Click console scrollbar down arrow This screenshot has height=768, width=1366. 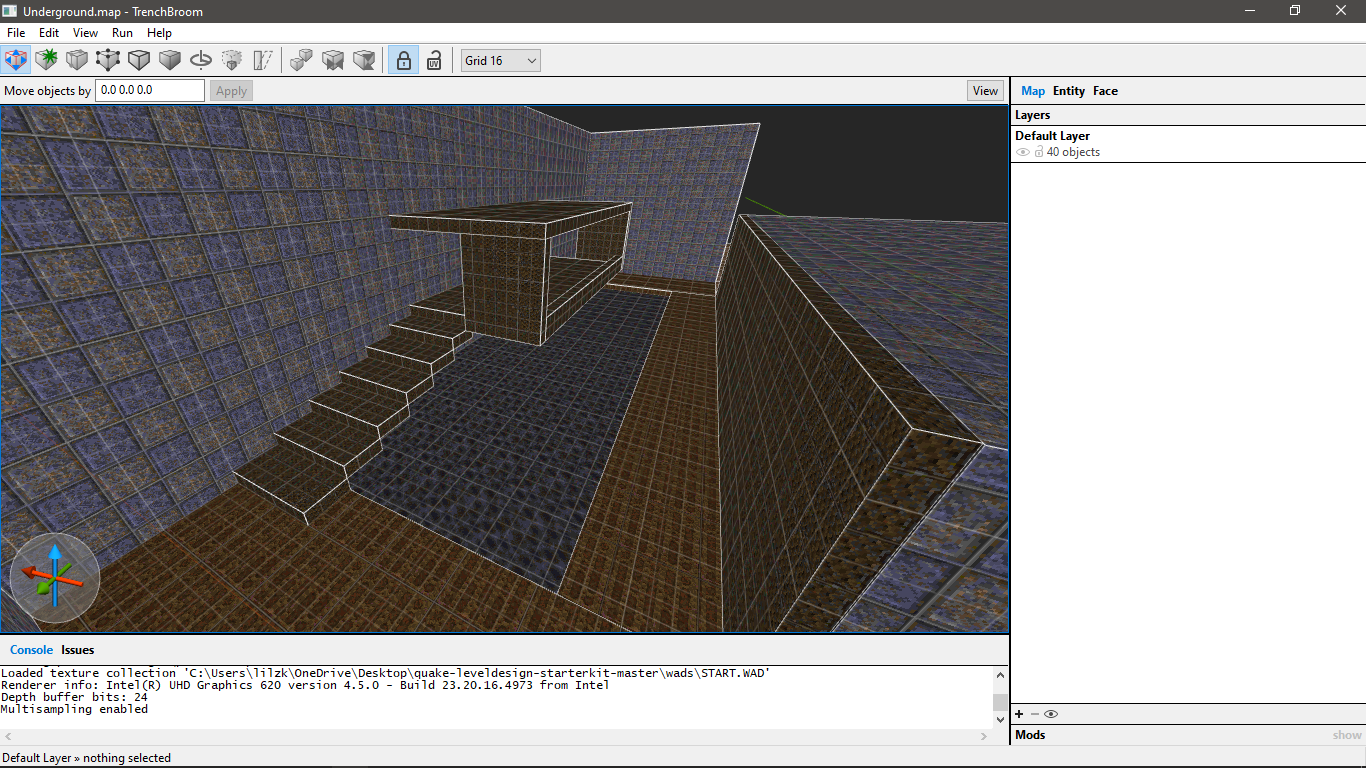tap(1000, 720)
